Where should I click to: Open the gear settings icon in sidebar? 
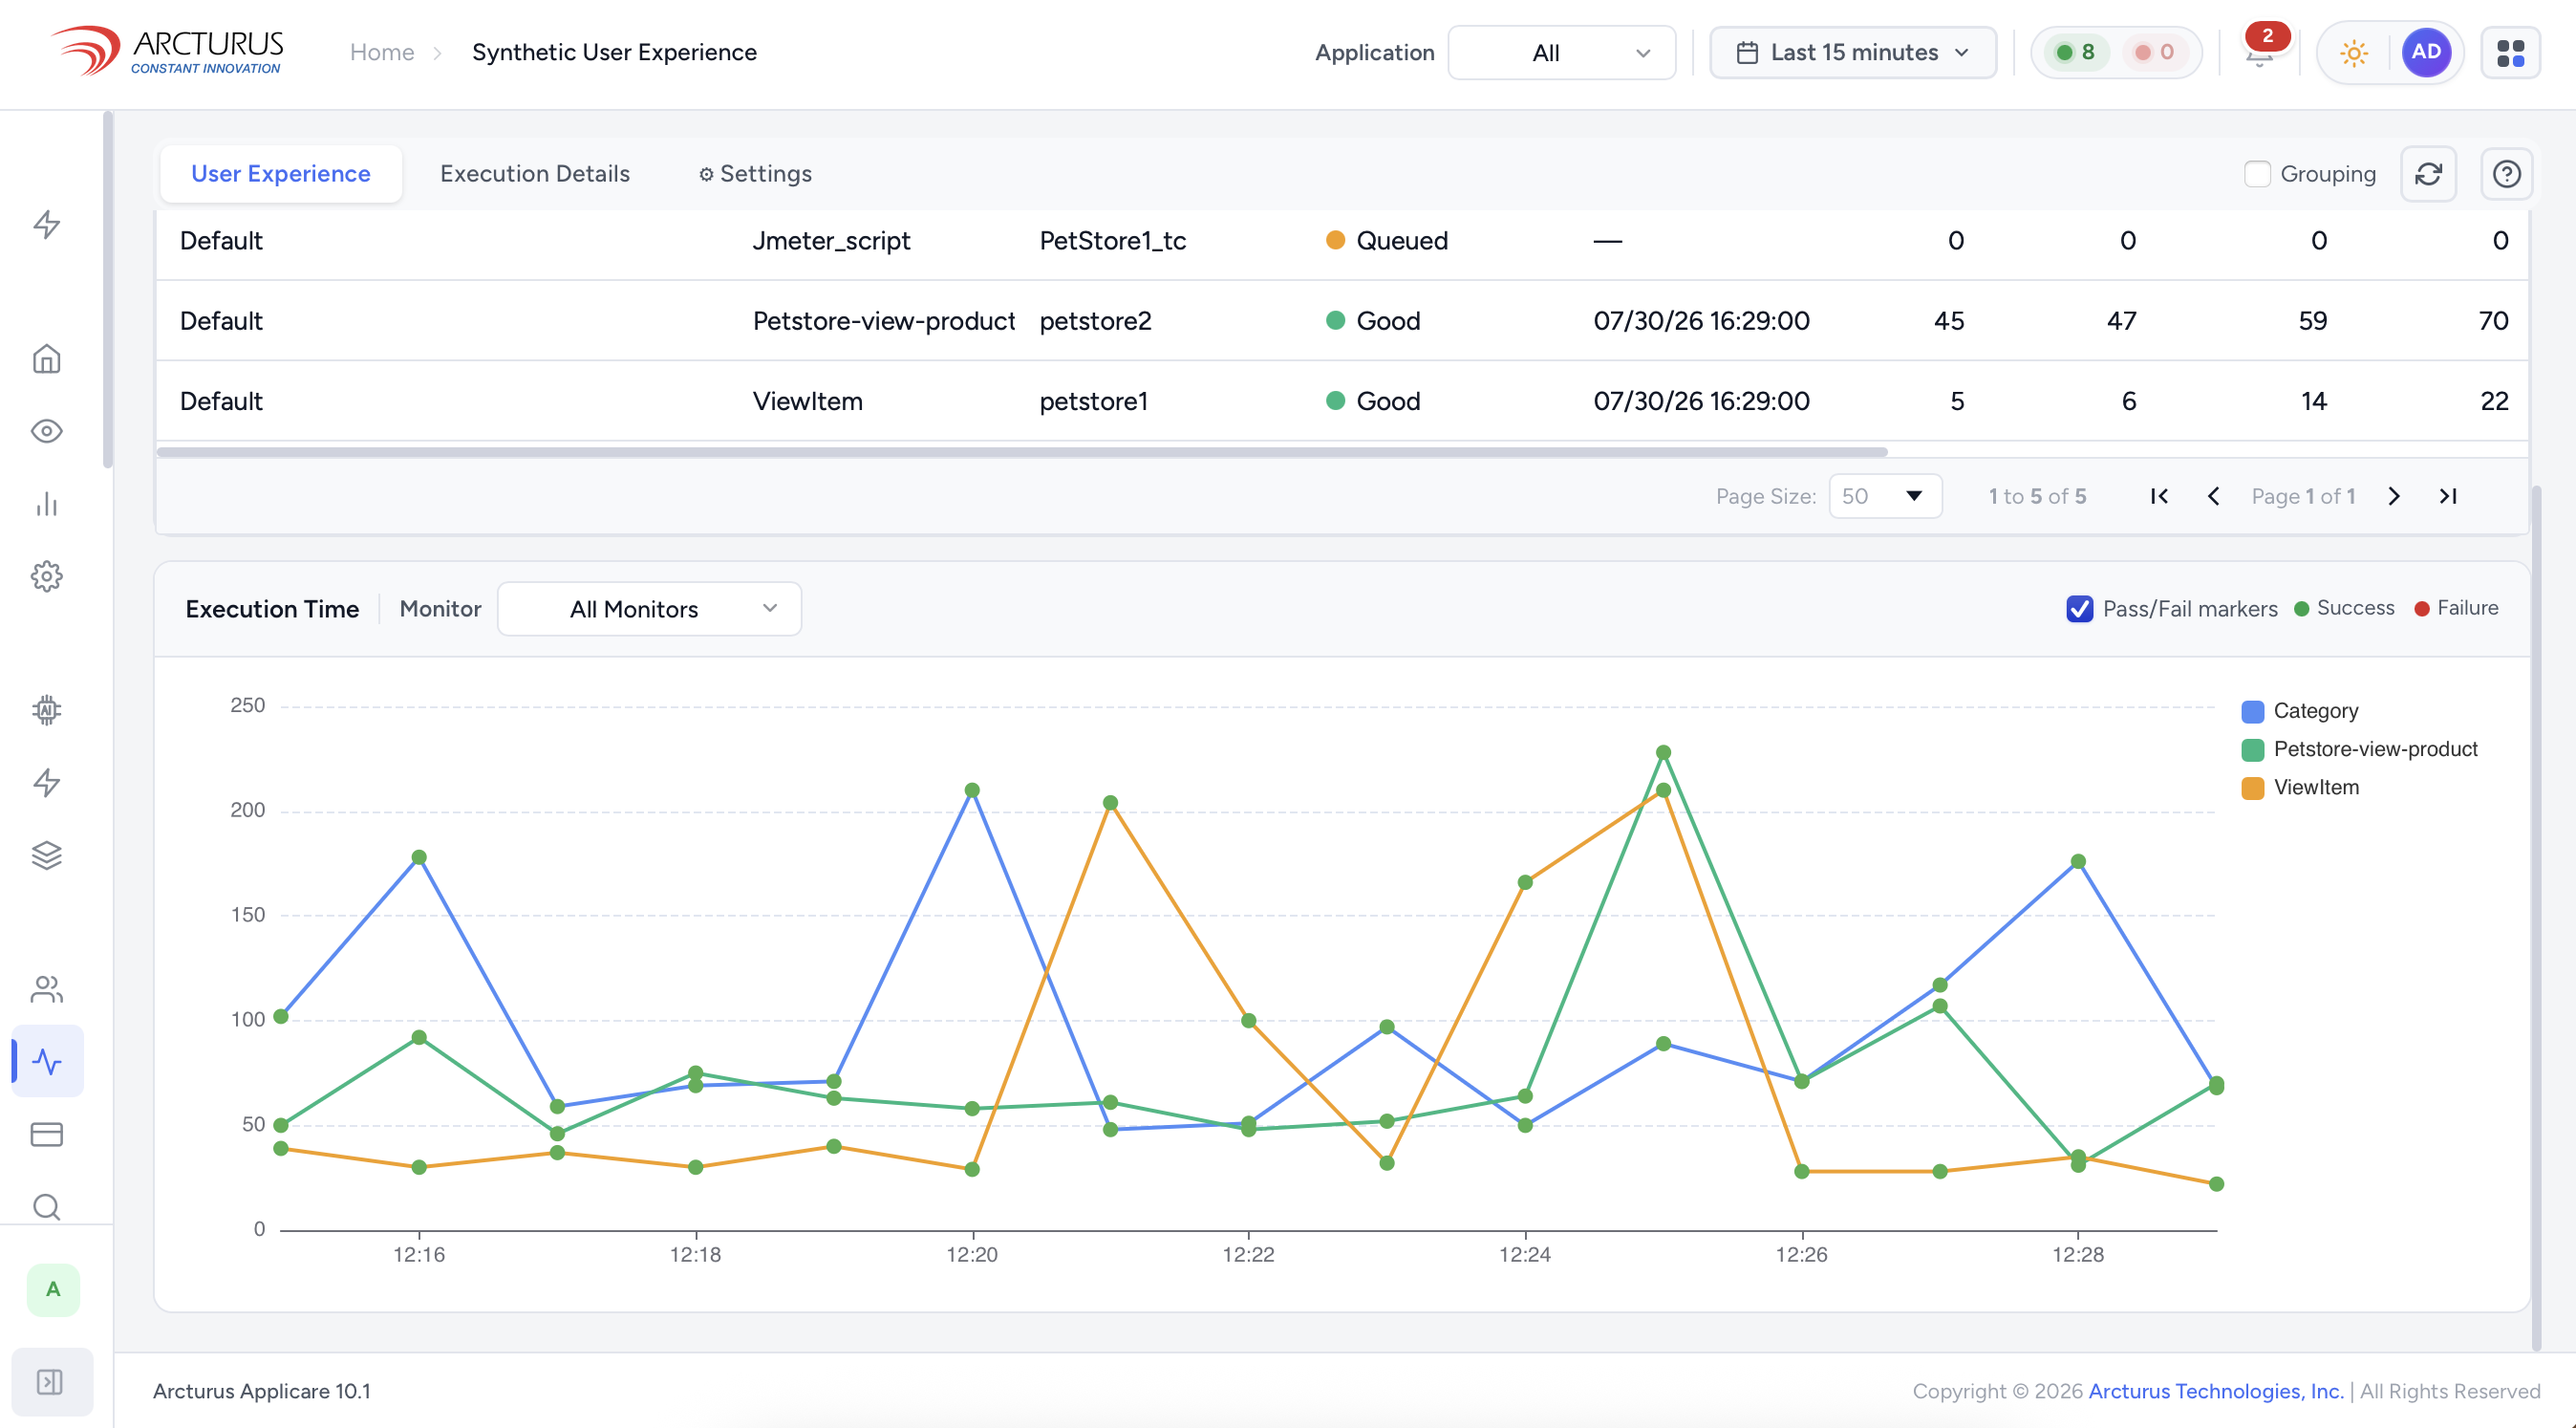pos(47,576)
